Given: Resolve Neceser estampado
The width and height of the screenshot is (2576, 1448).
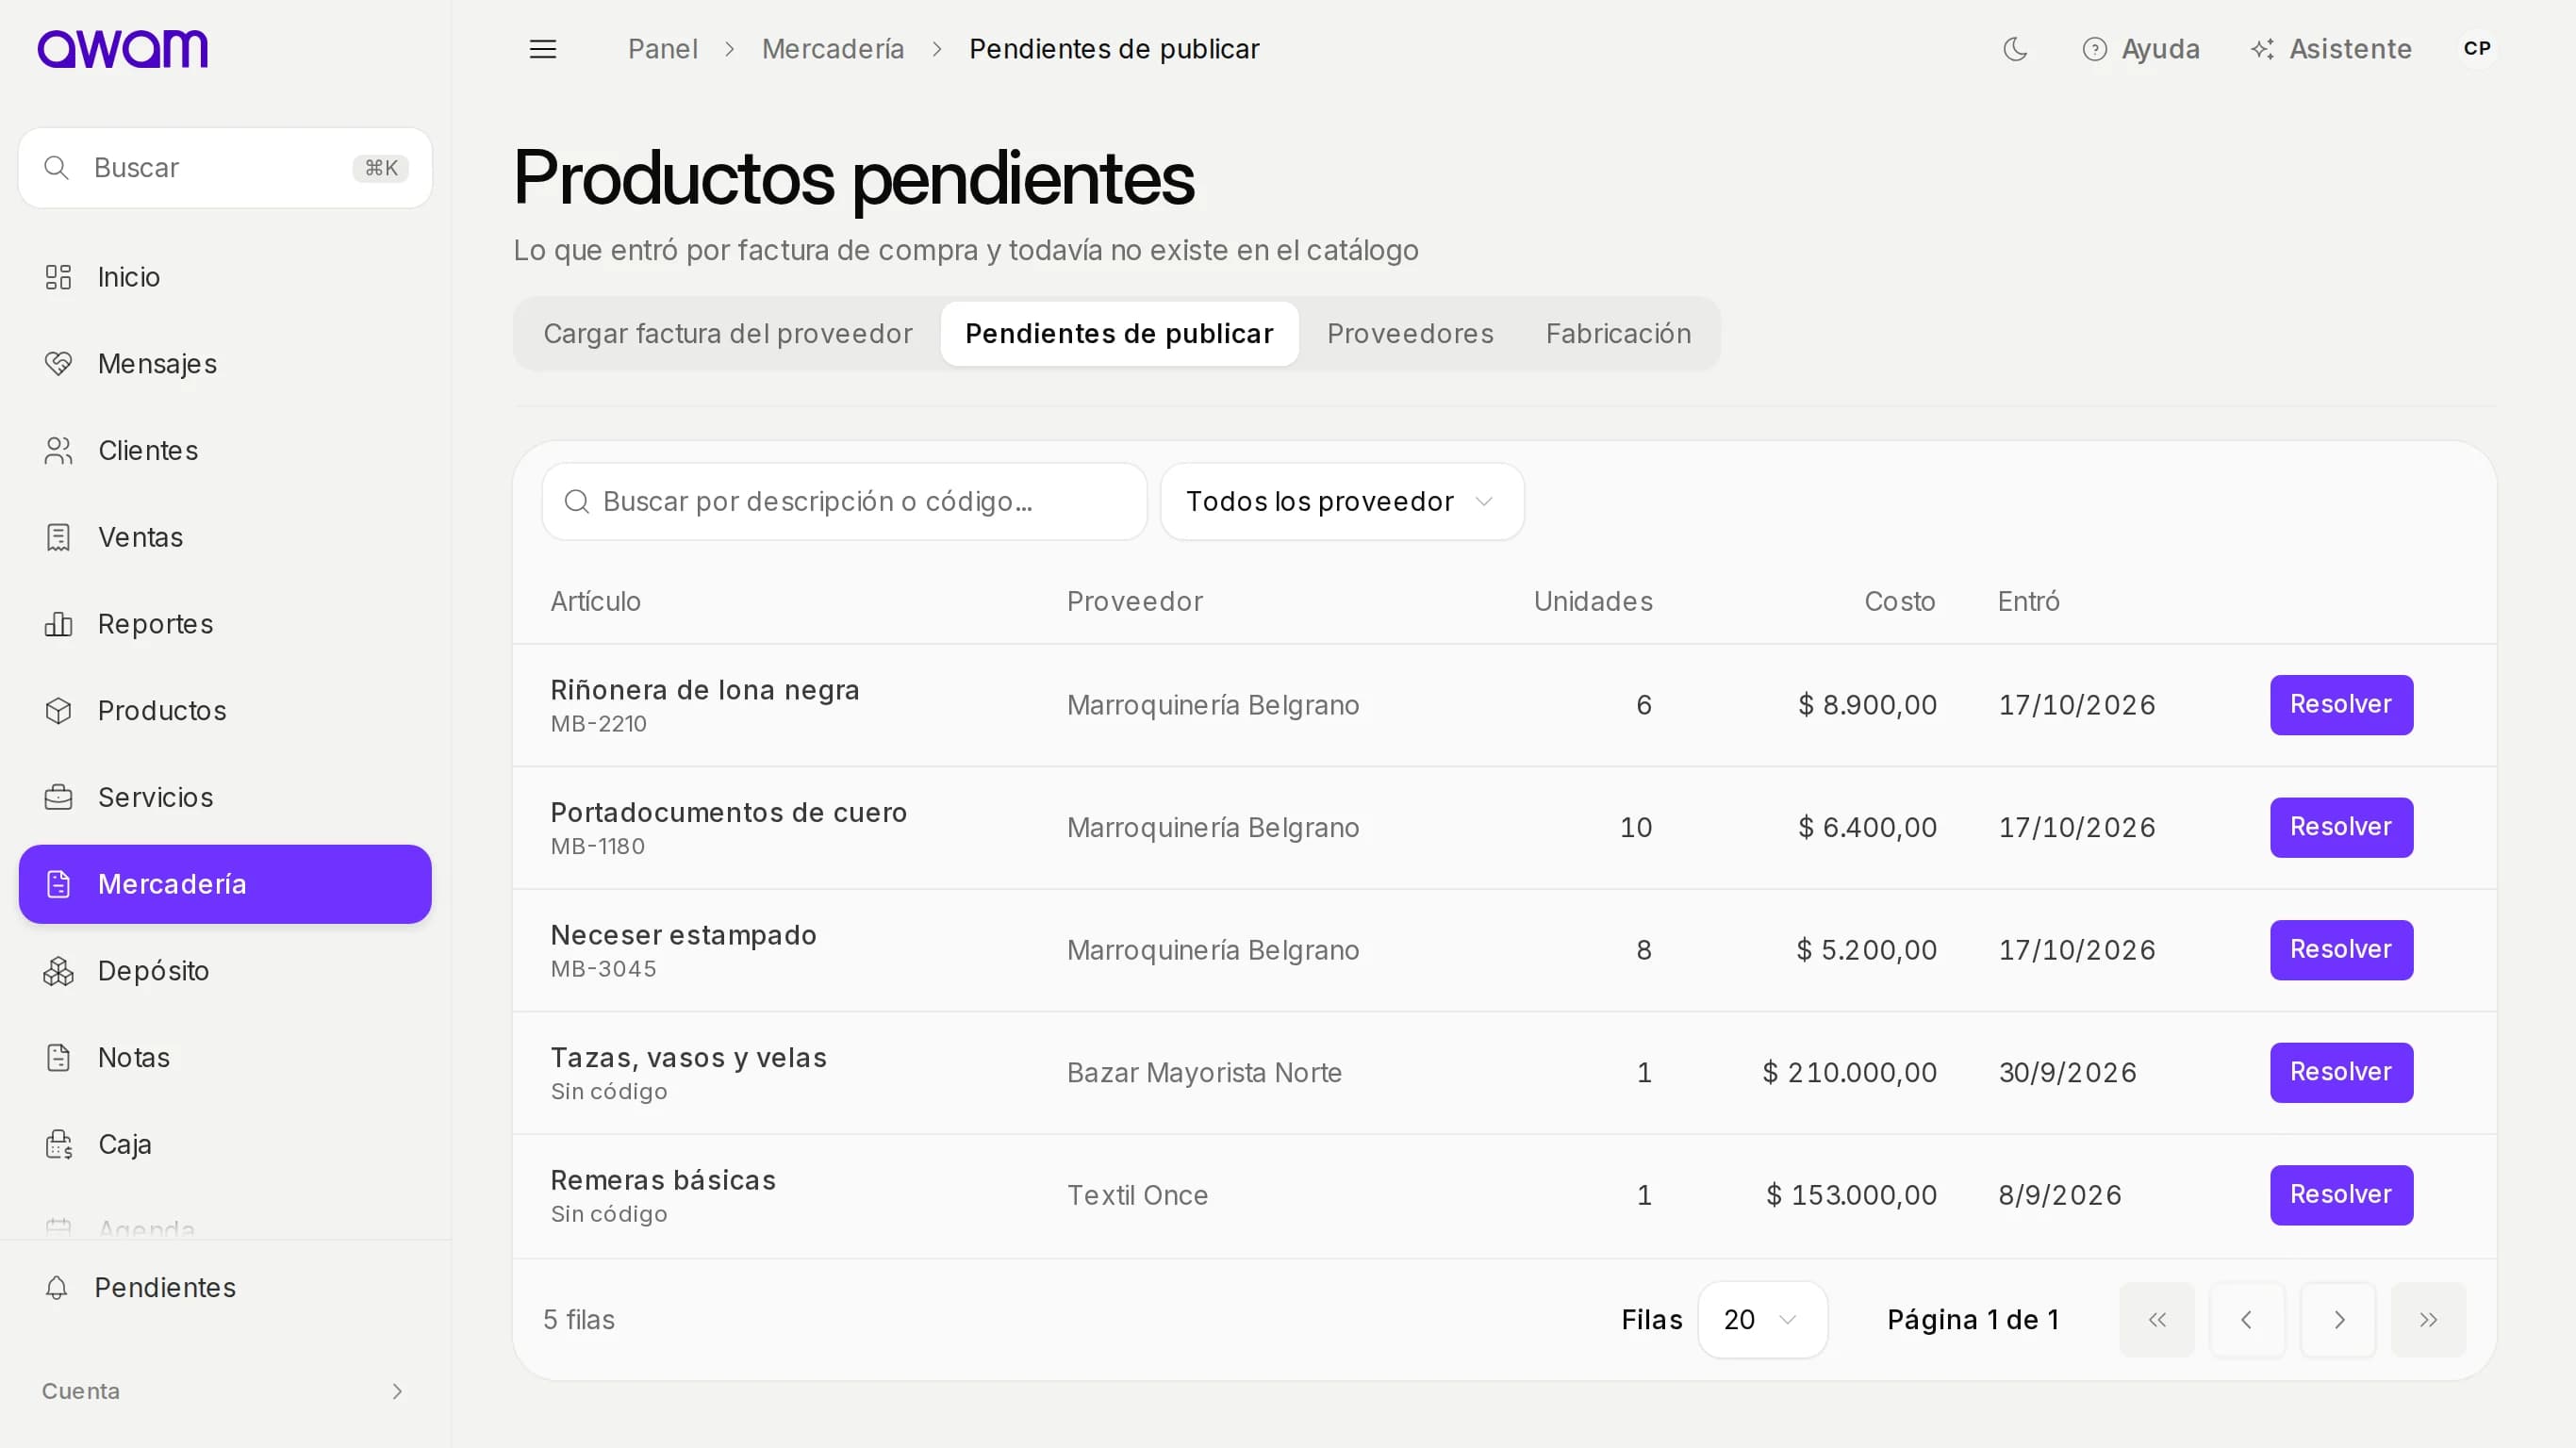Looking at the screenshot, I should point(2340,950).
